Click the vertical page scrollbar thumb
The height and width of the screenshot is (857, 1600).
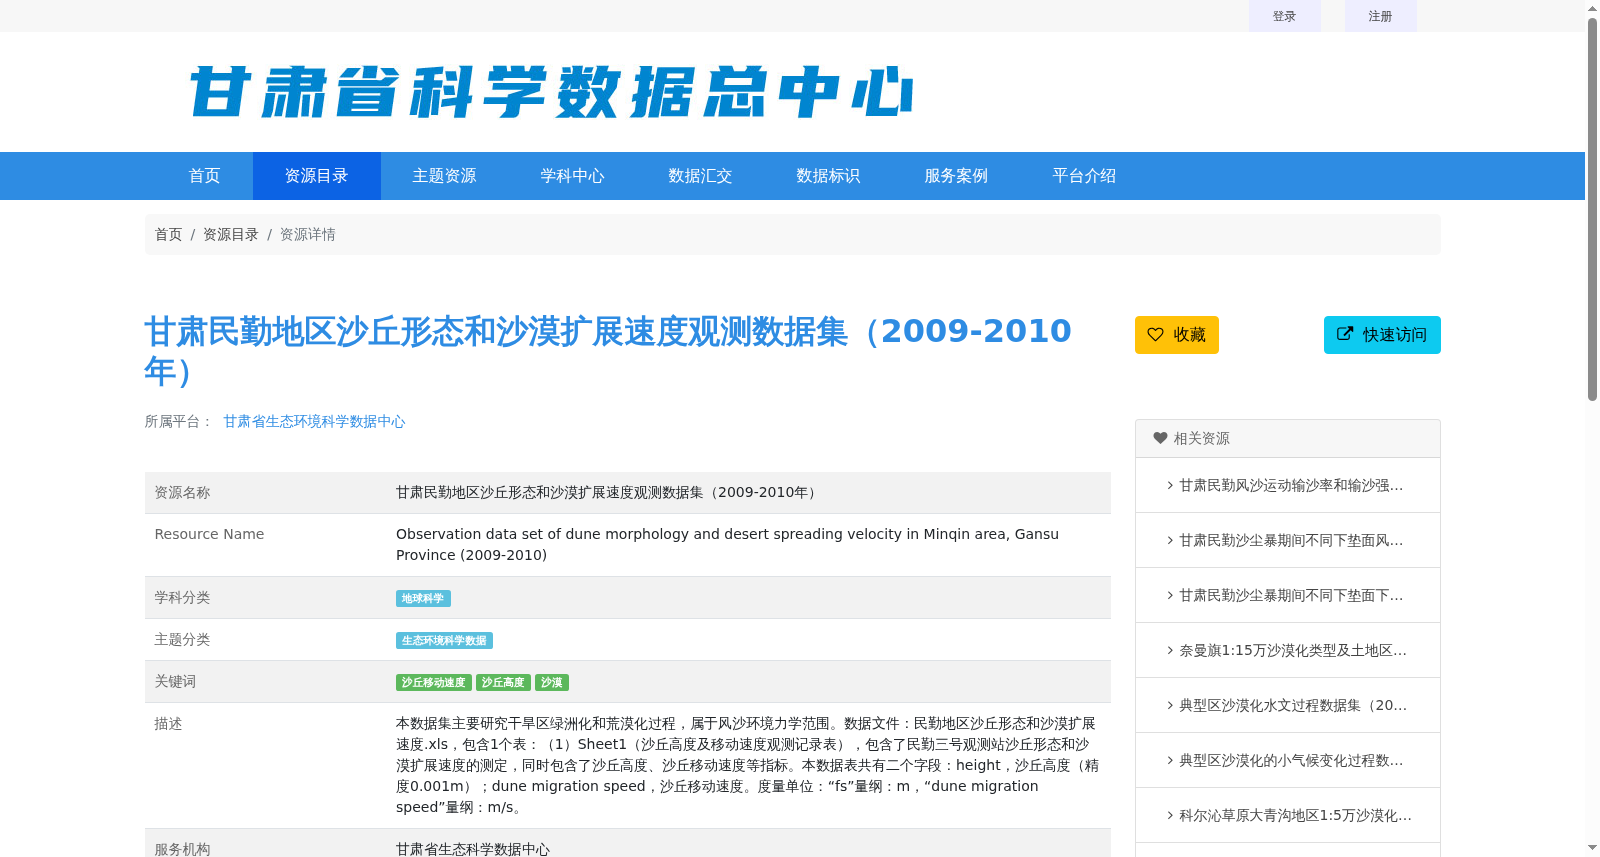point(1592,209)
